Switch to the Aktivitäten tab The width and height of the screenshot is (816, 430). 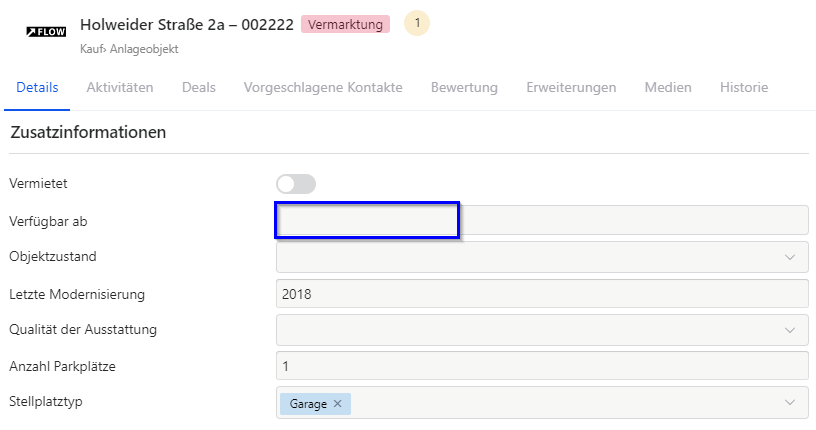pyautogui.click(x=120, y=87)
